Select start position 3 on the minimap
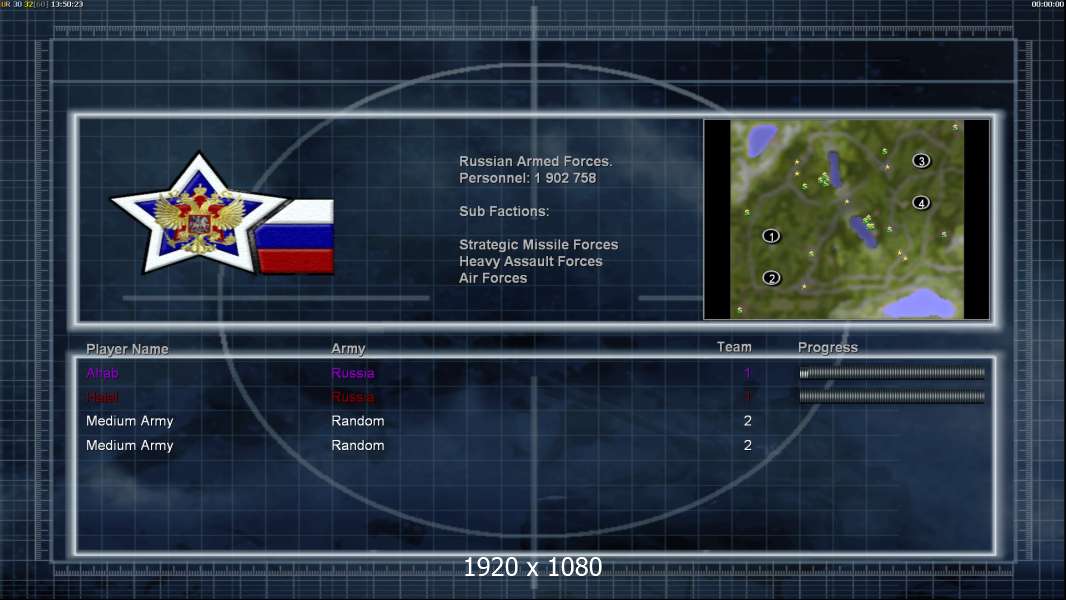The image size is (1066, 600). pos(921,161)
